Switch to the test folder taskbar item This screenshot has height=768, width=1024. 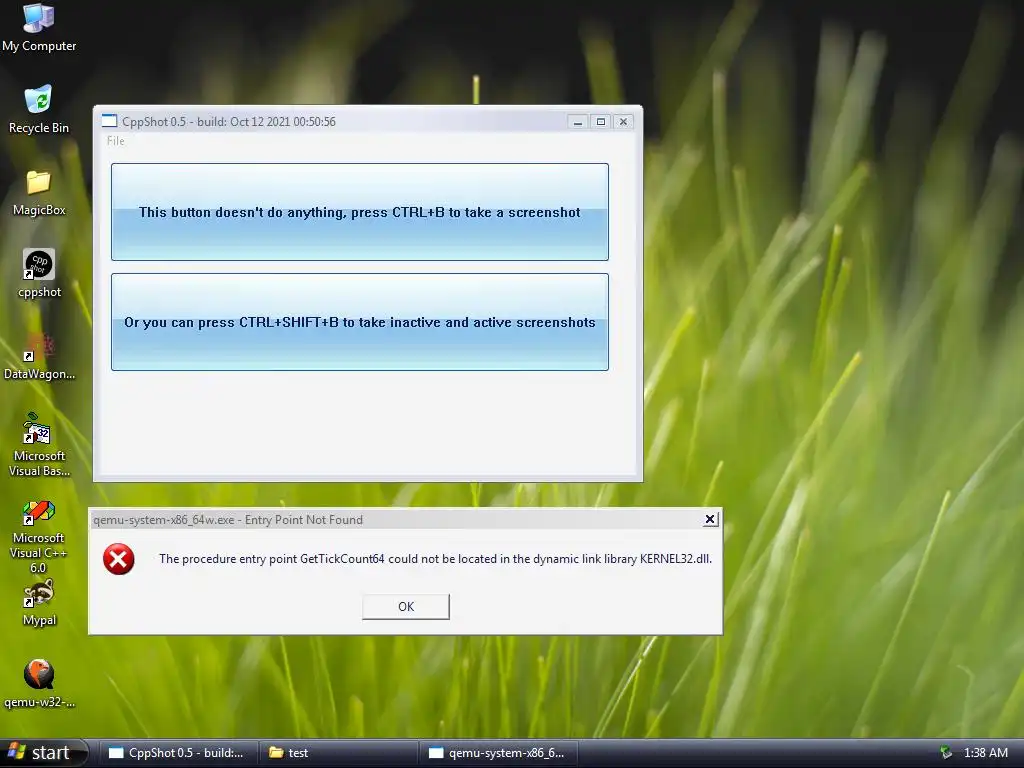click(x=338, y=753)
